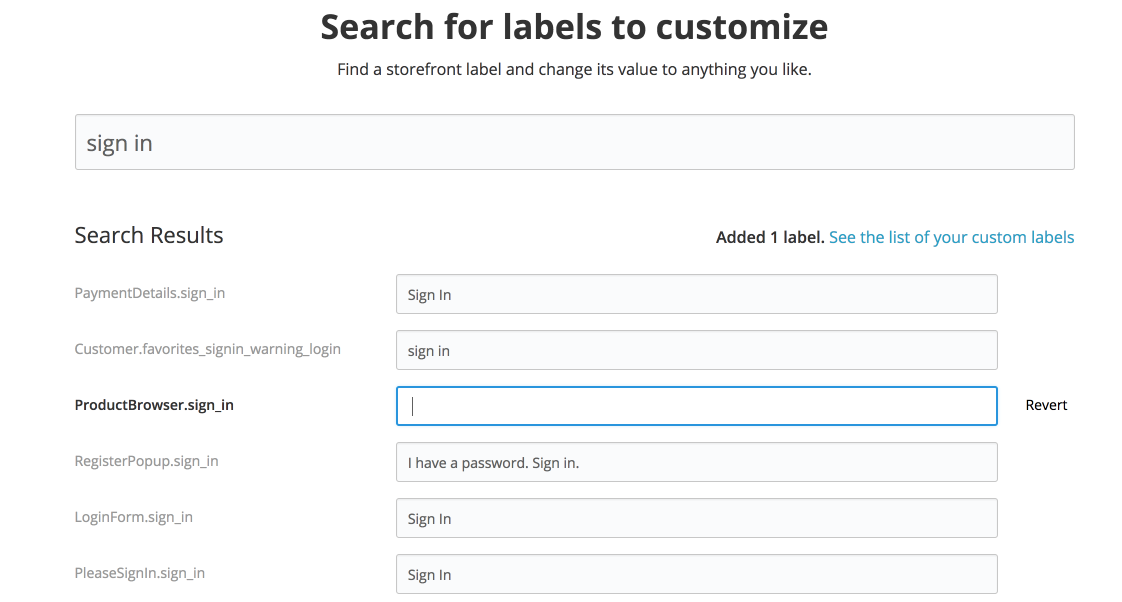Click the PleaseSignIn.sign_in value field
Screen dimensions: 1122x602
tap(696, 574)
